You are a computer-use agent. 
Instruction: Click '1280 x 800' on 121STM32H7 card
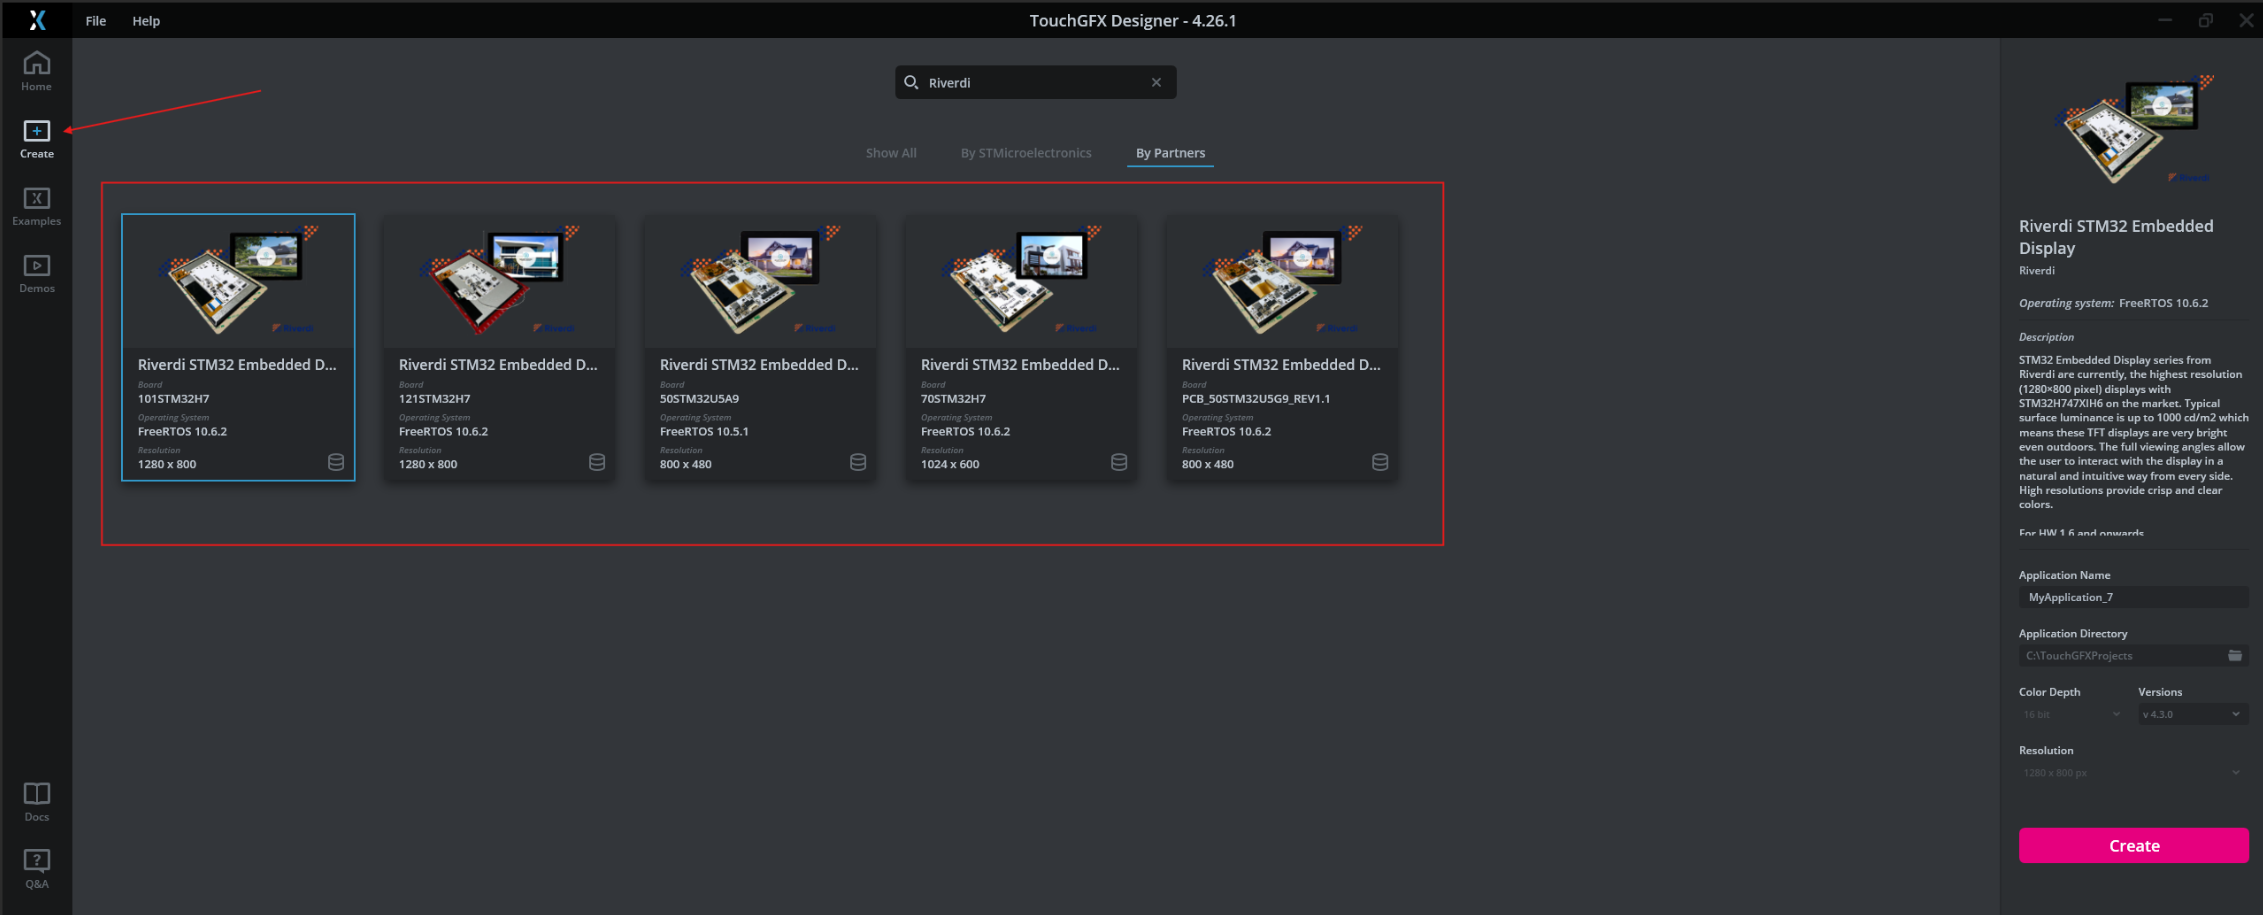click(x=428, y=464)
